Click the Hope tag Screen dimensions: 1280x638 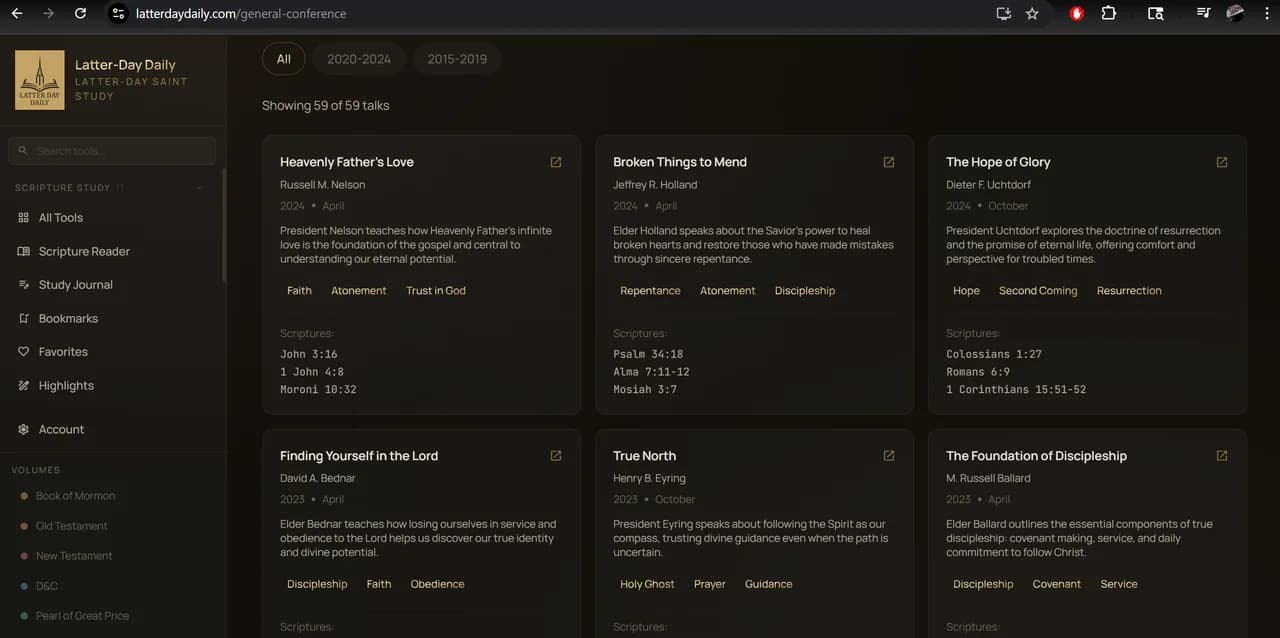[x=966, y=291]
